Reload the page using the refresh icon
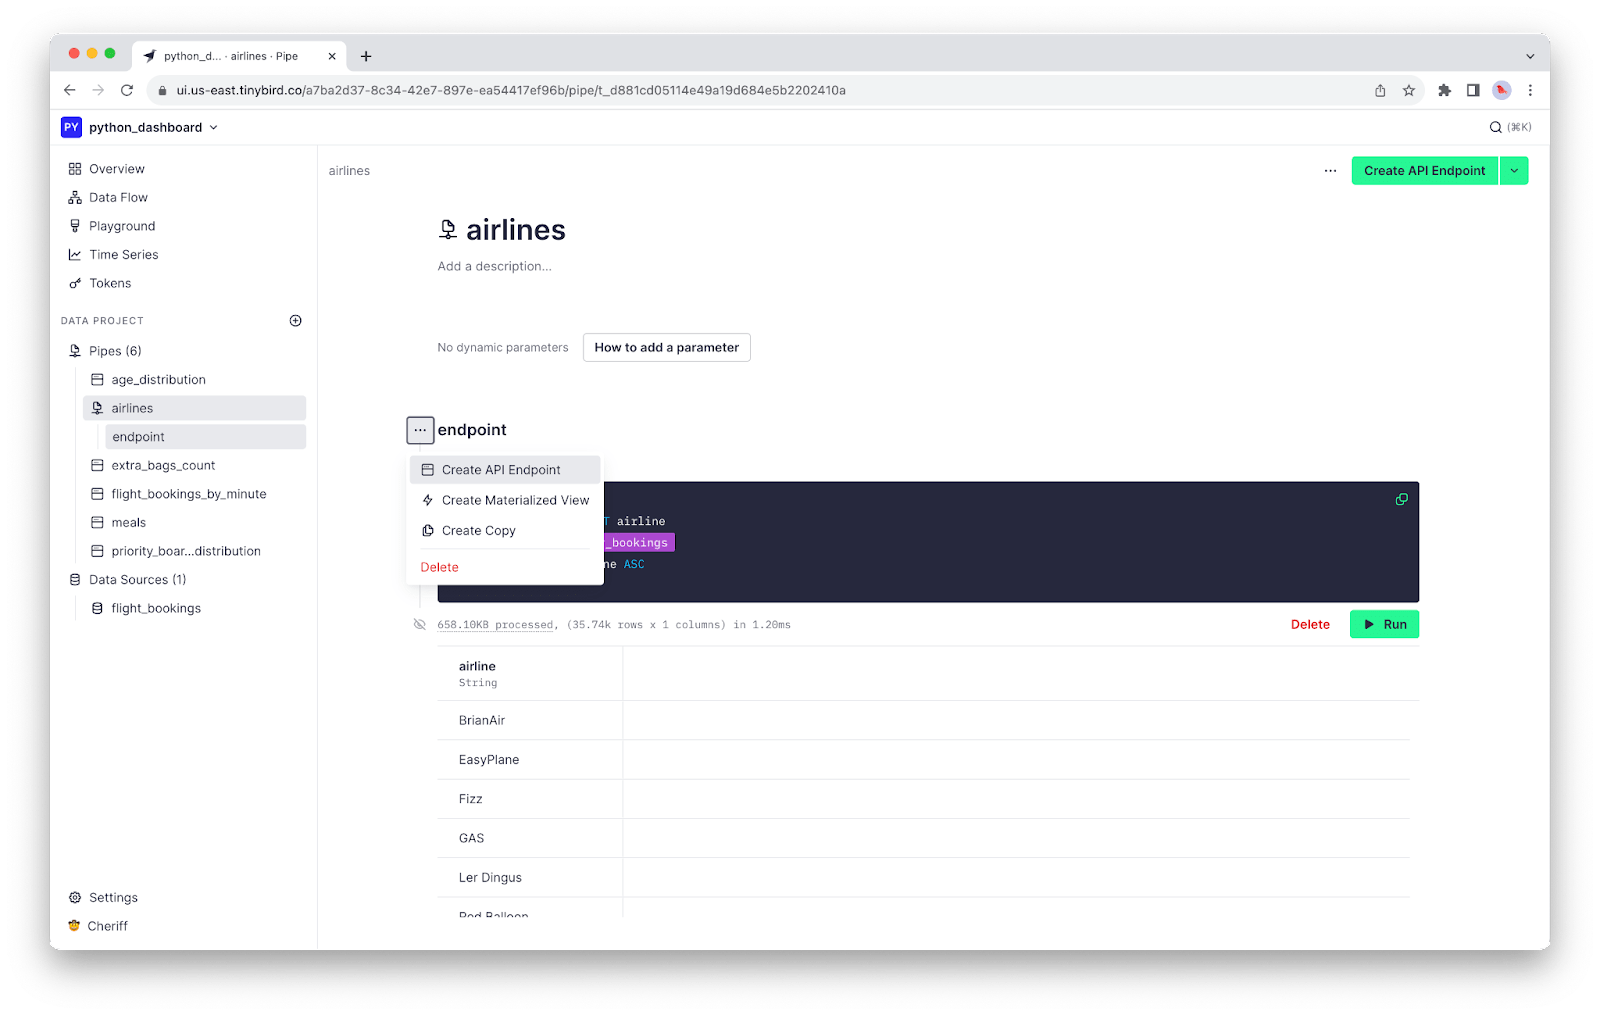 (x=127, y=90)
